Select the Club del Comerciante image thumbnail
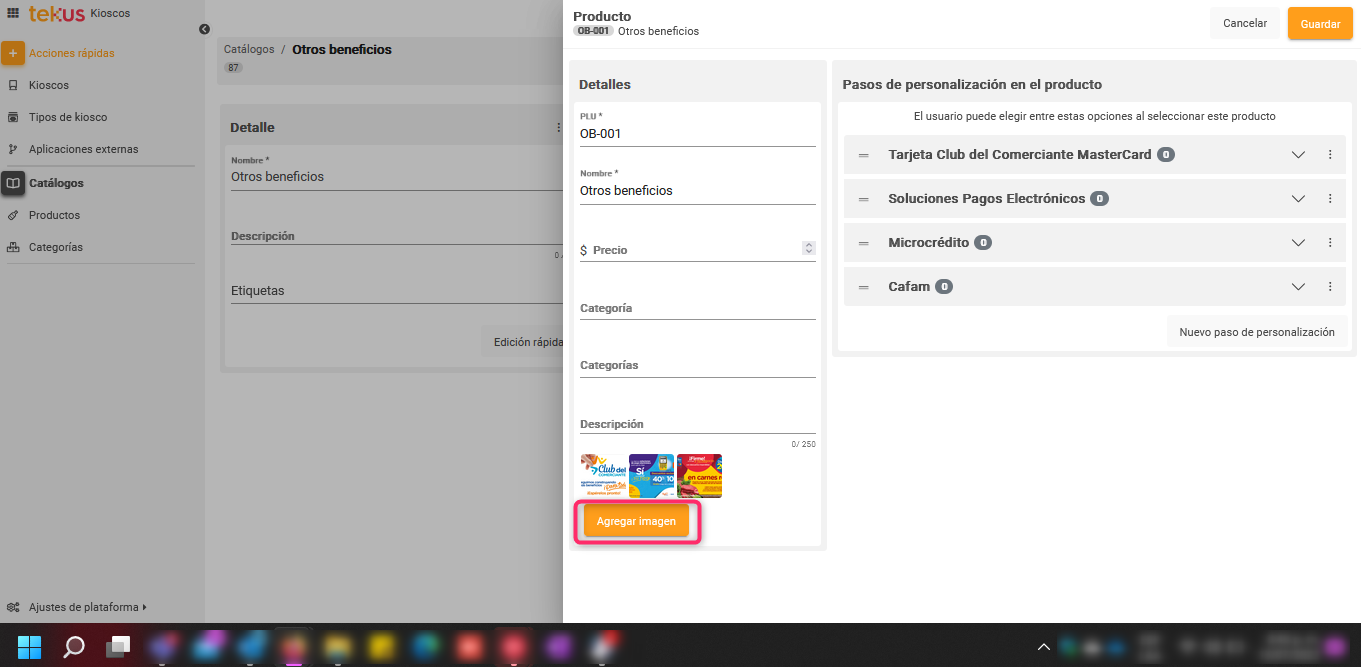1361x667 pixels. click(x=602, y=476)
